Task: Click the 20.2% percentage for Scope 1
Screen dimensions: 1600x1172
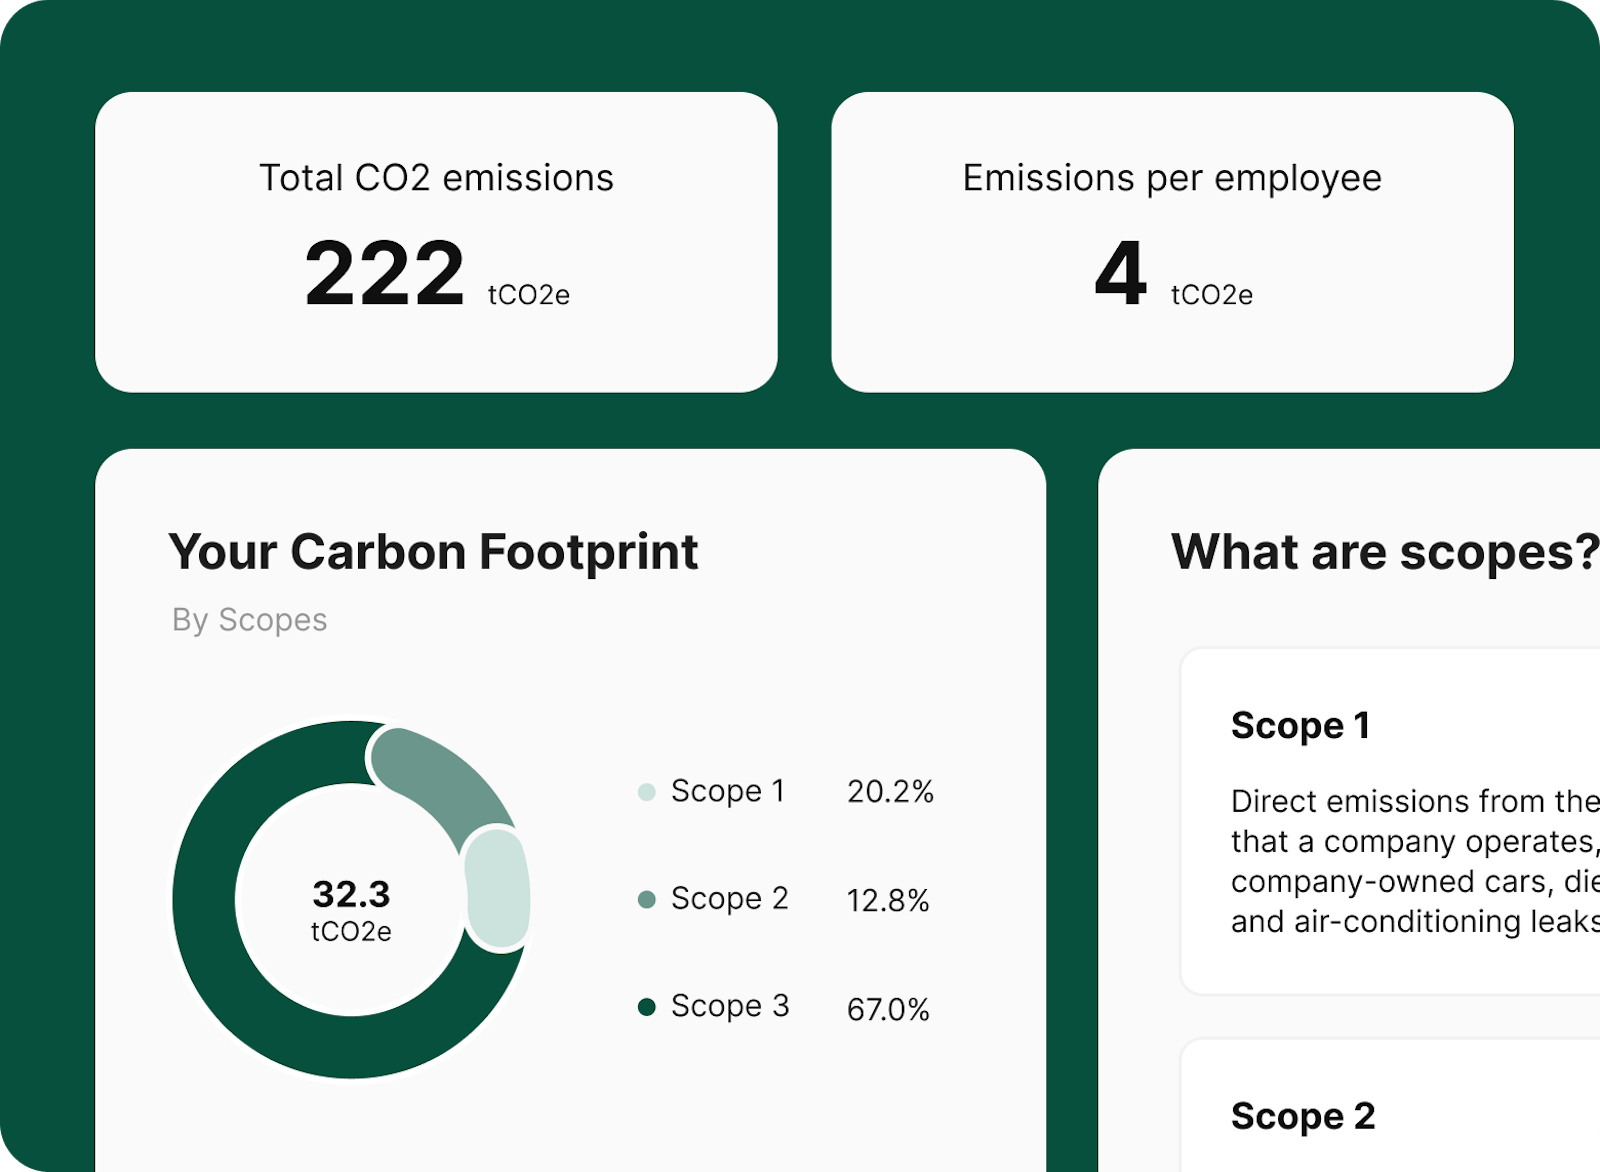Action: tap(891, 791)
